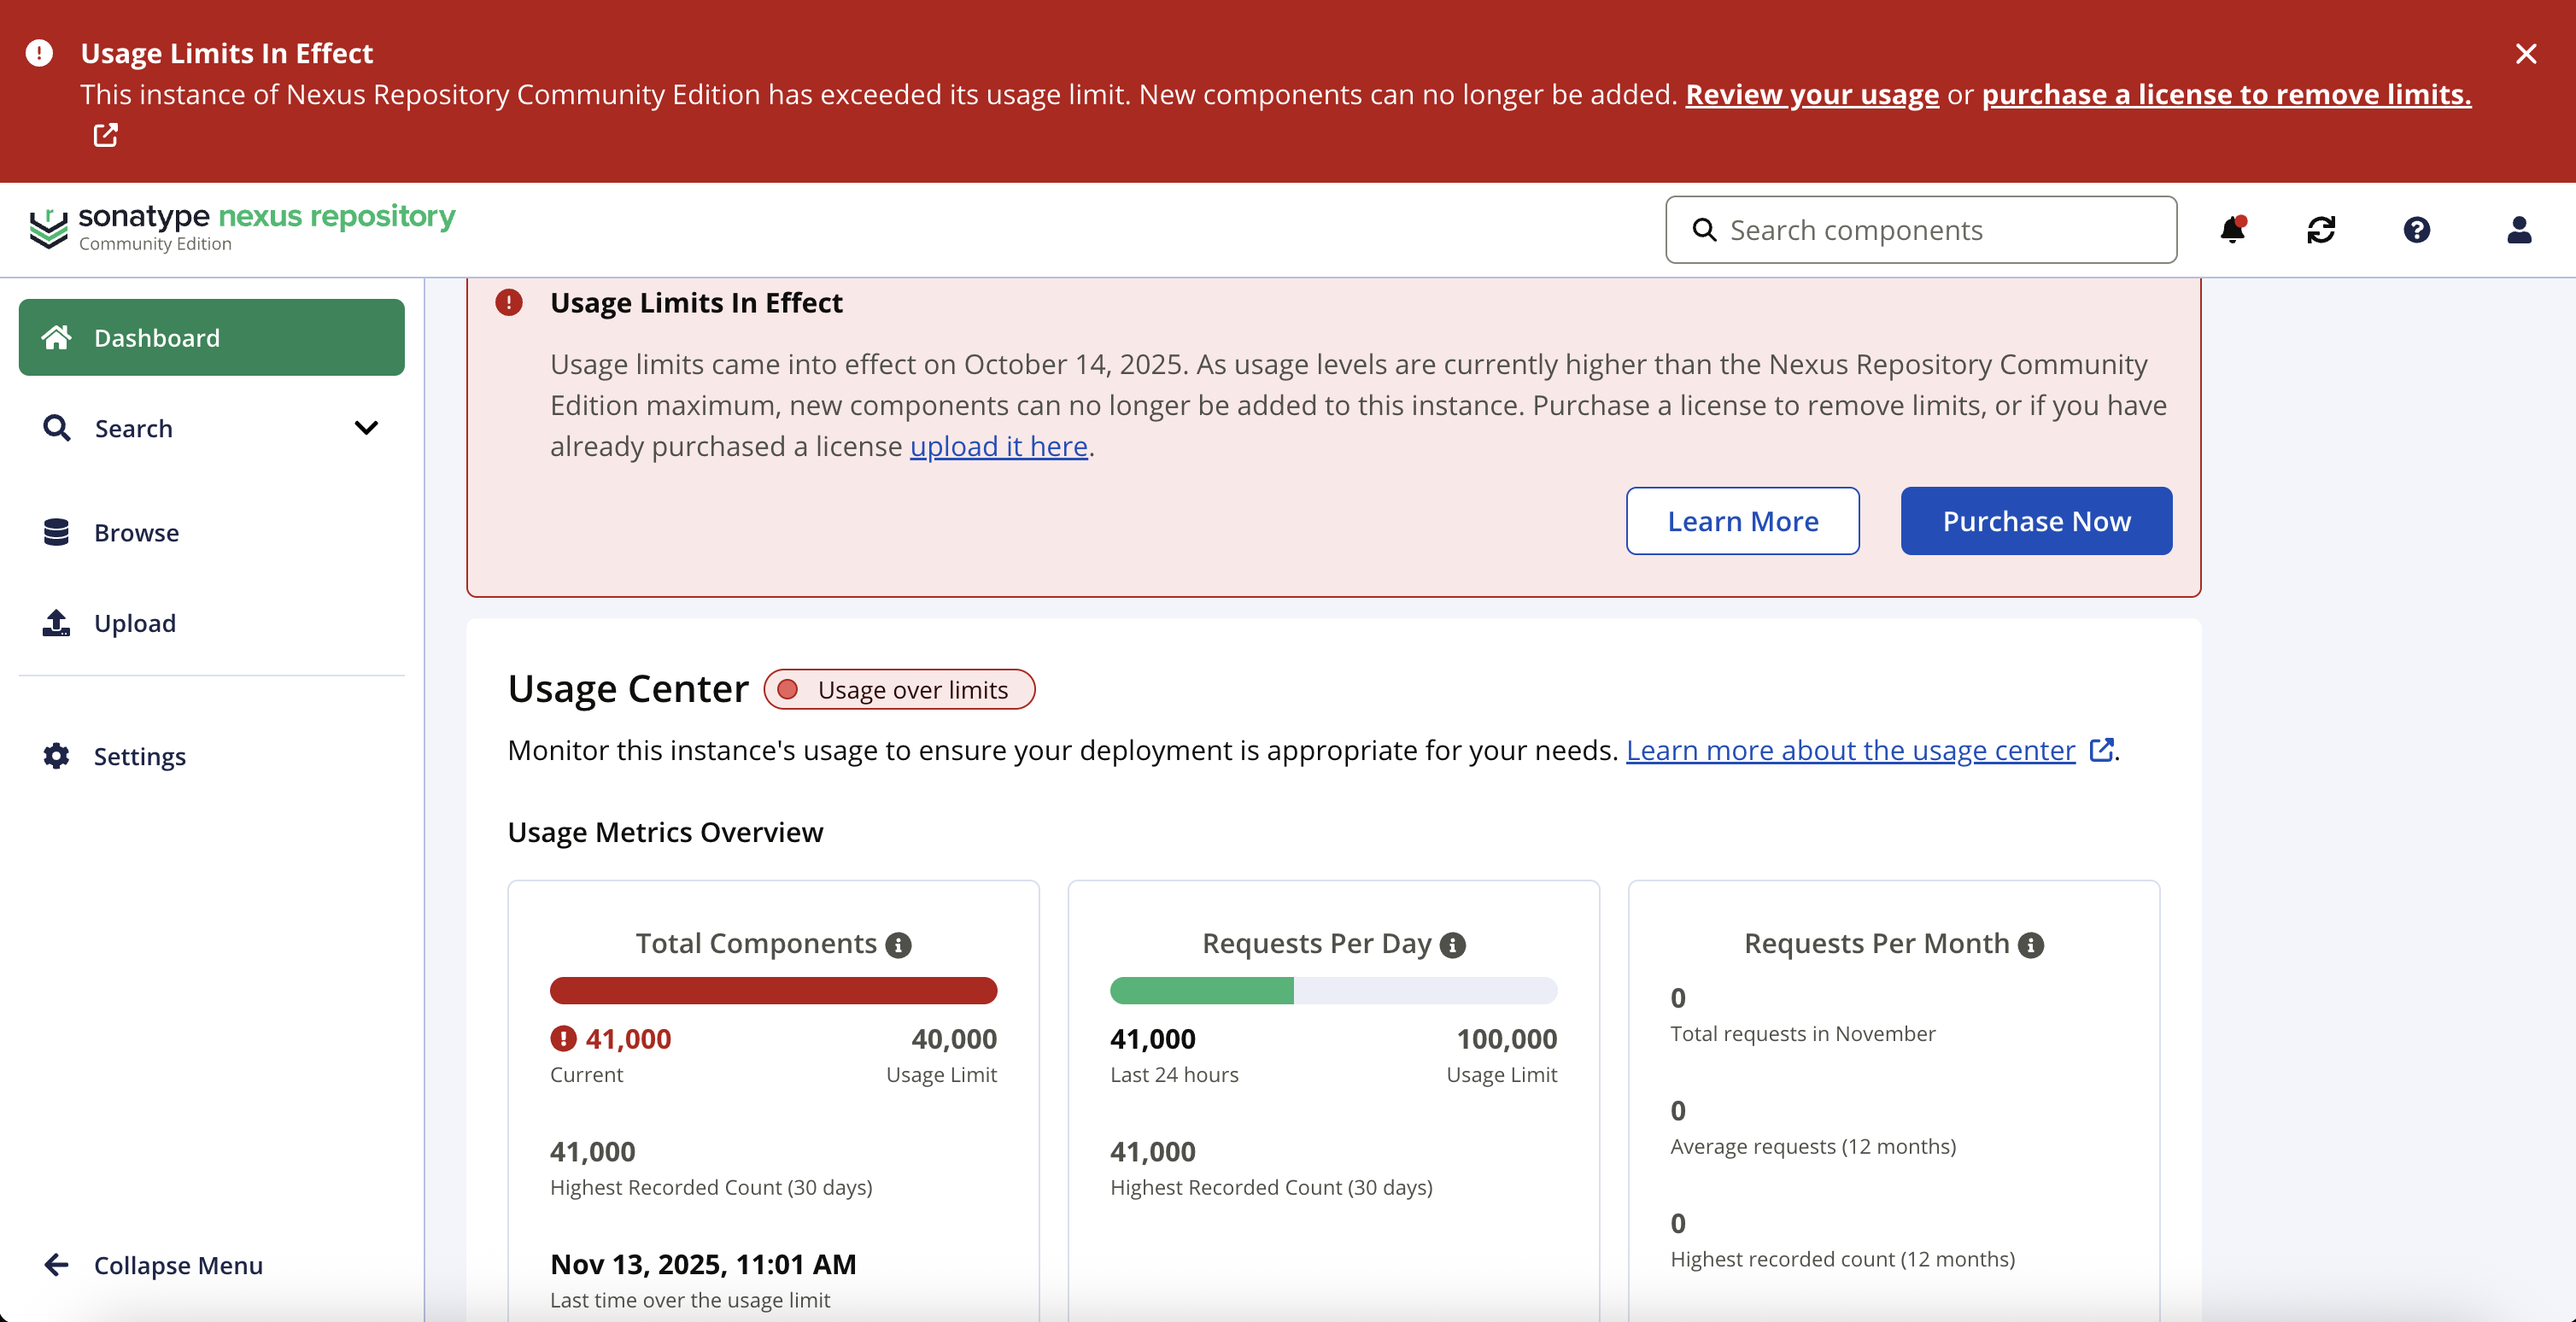
Task: Click the '40,000' usage limit value
Action: pyautogui.click(x=954, y=1039)
